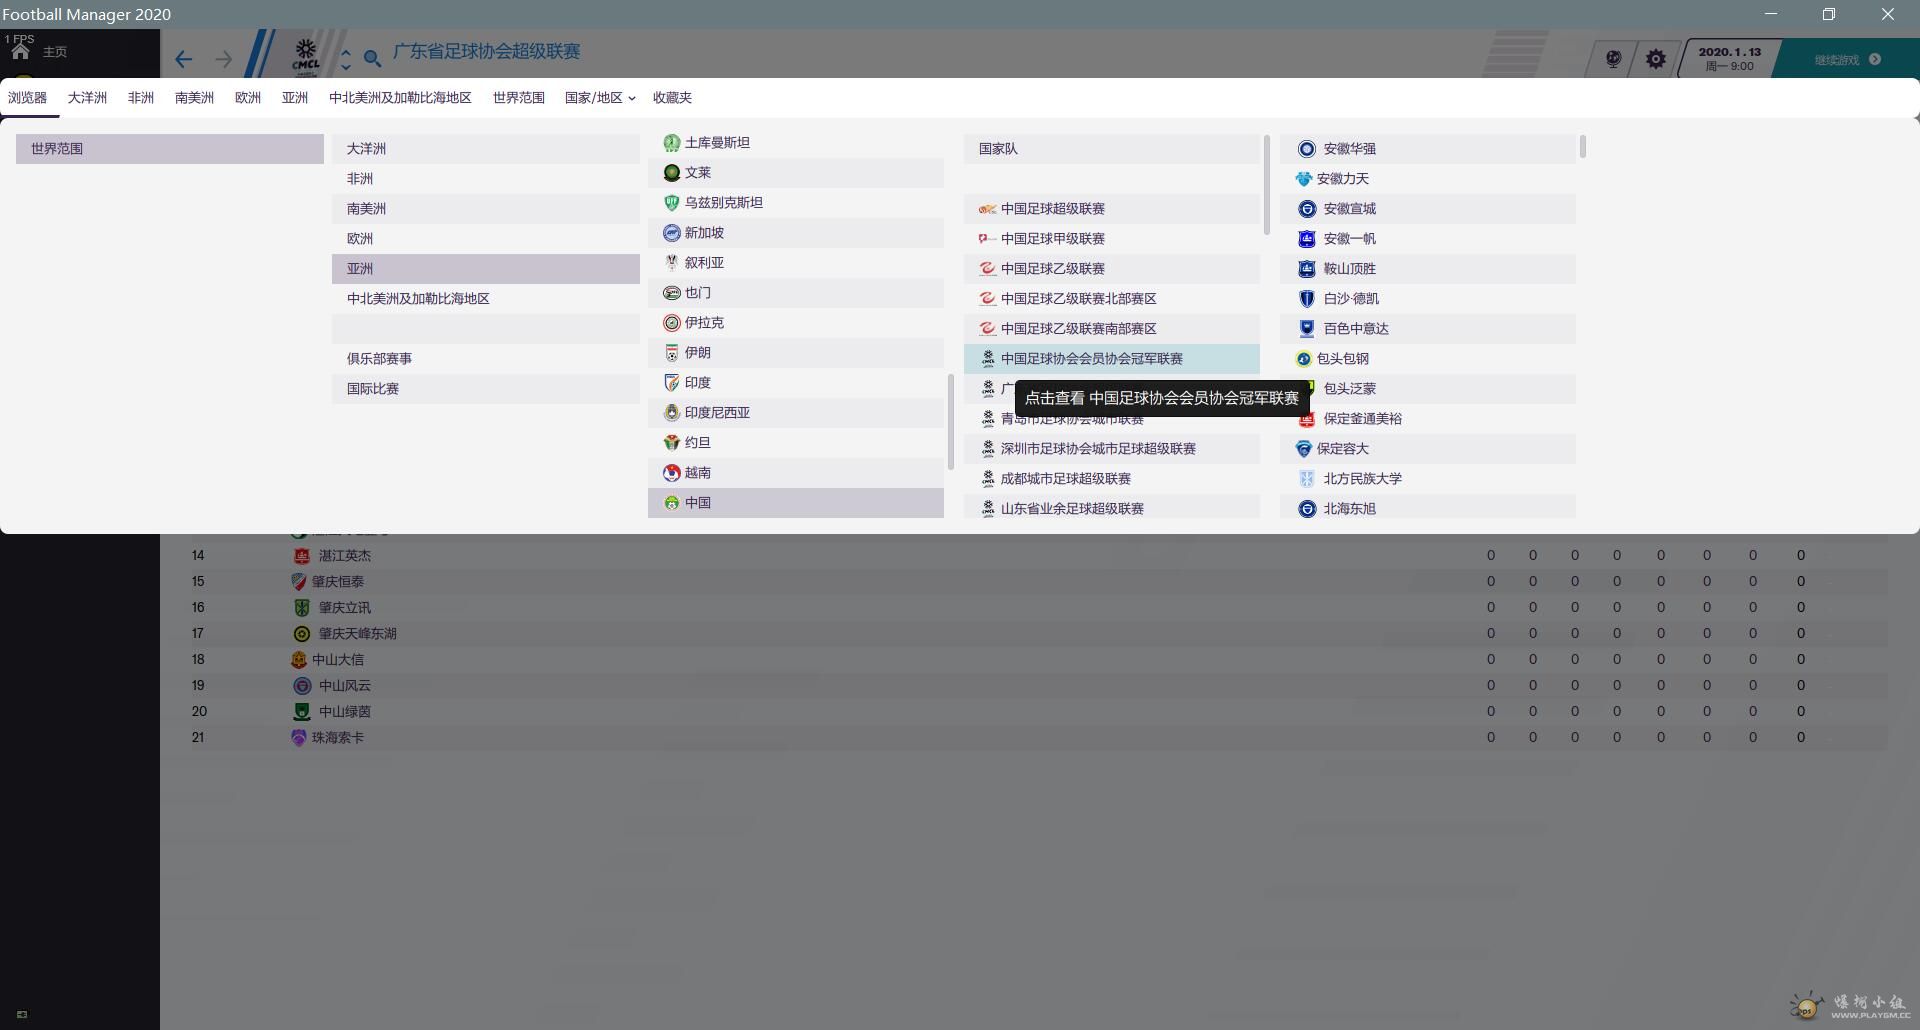Select 国际比赛 in the list
The image size is (1920, 1030).
pos(486,388)
